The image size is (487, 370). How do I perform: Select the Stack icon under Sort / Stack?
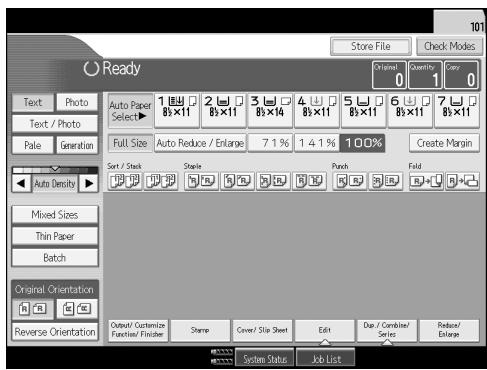click(161, 181)
